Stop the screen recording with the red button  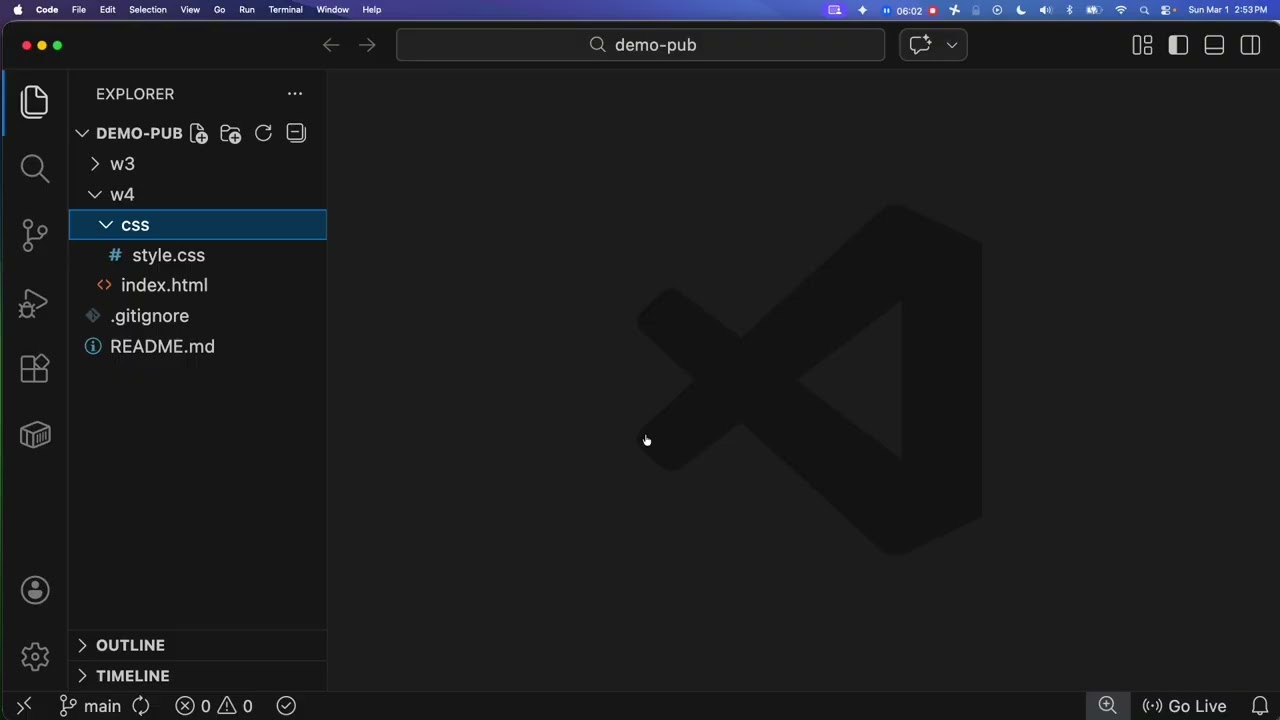click(x=933, y=10)
